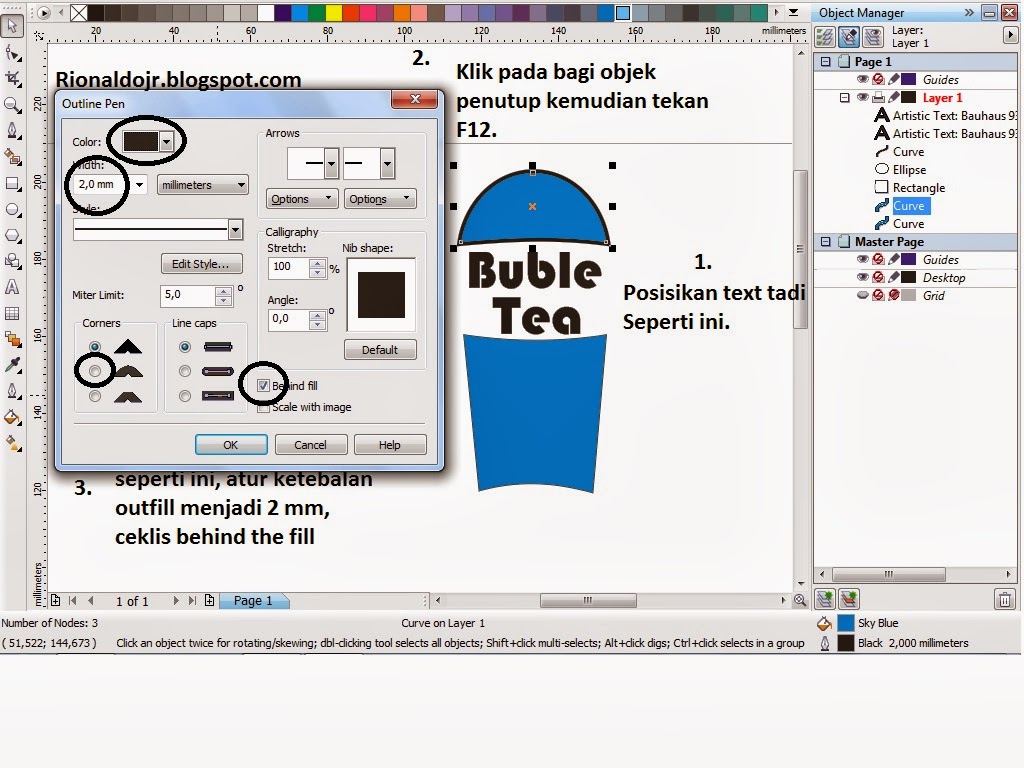1024x768 pixels.
Task: Switch to the Page 1 tab
Action: point(254,601)
